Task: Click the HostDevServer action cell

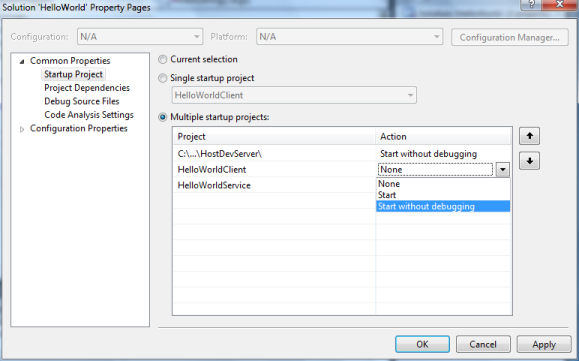Action: point(443,154)
